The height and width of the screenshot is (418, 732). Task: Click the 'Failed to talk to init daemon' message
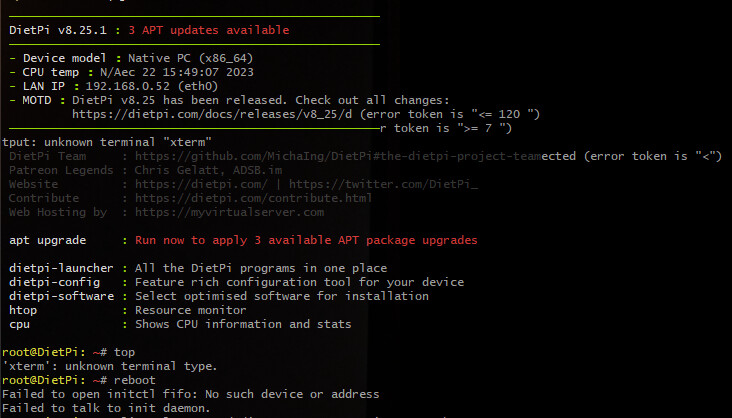(105, 409)
